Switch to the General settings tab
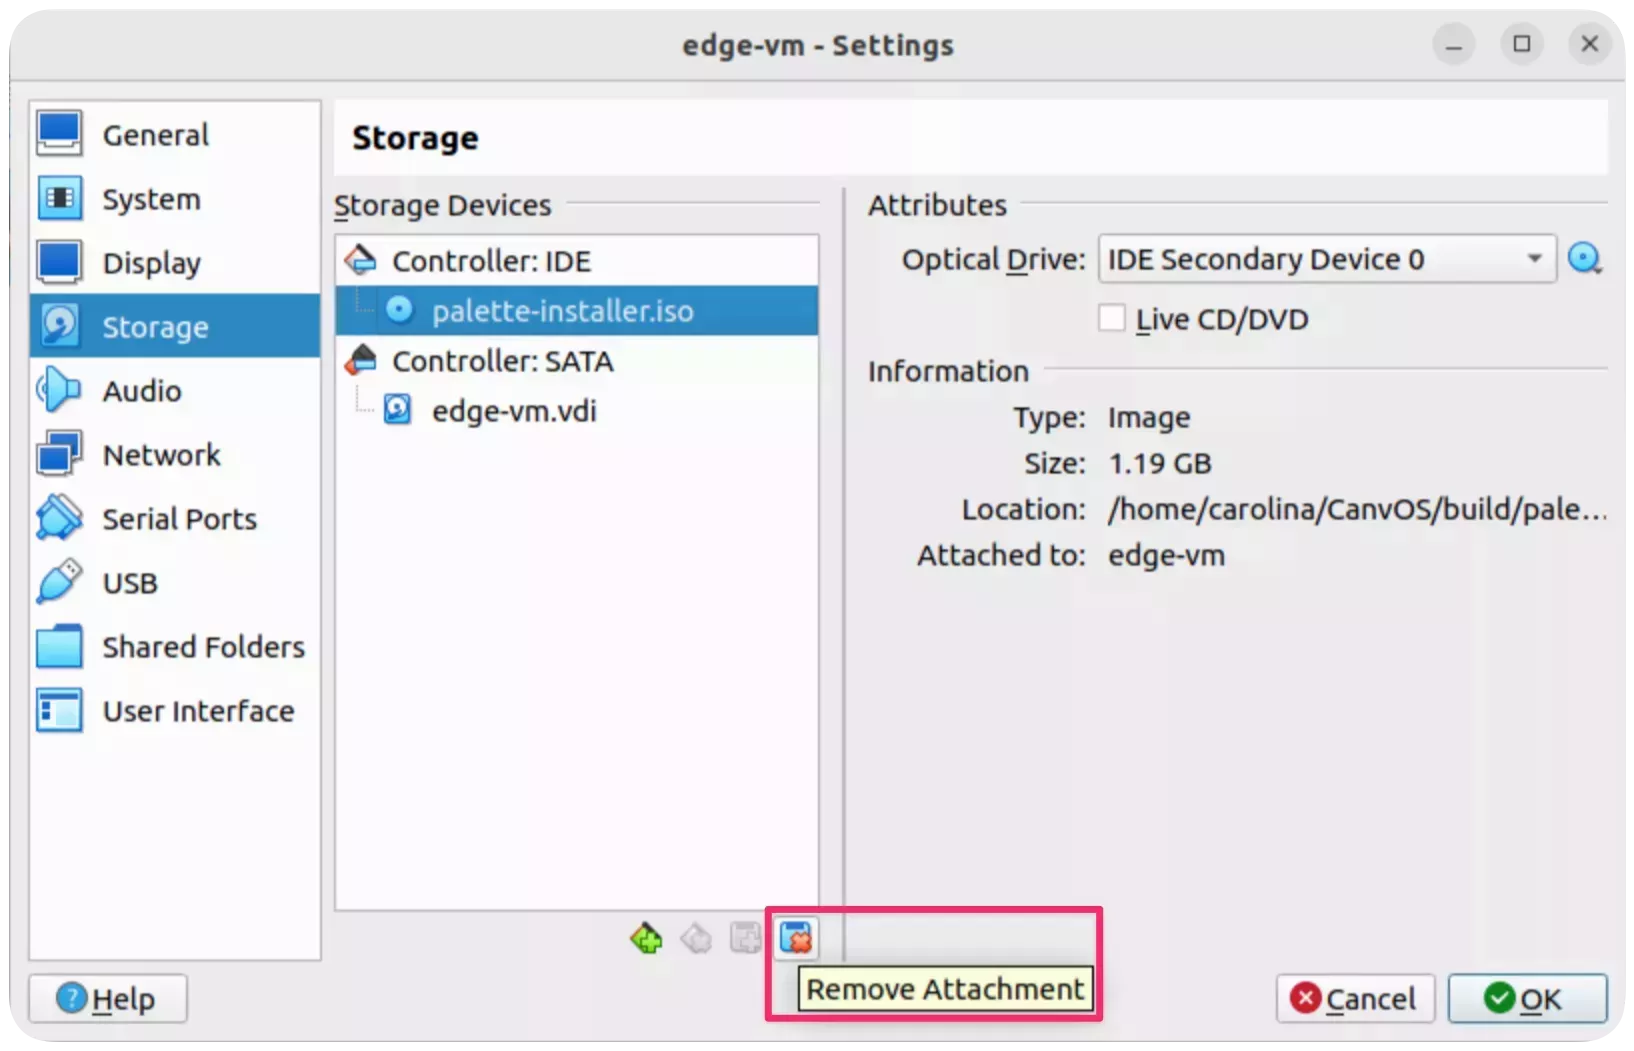The image size is (1634, 1051). pos(155,134)
